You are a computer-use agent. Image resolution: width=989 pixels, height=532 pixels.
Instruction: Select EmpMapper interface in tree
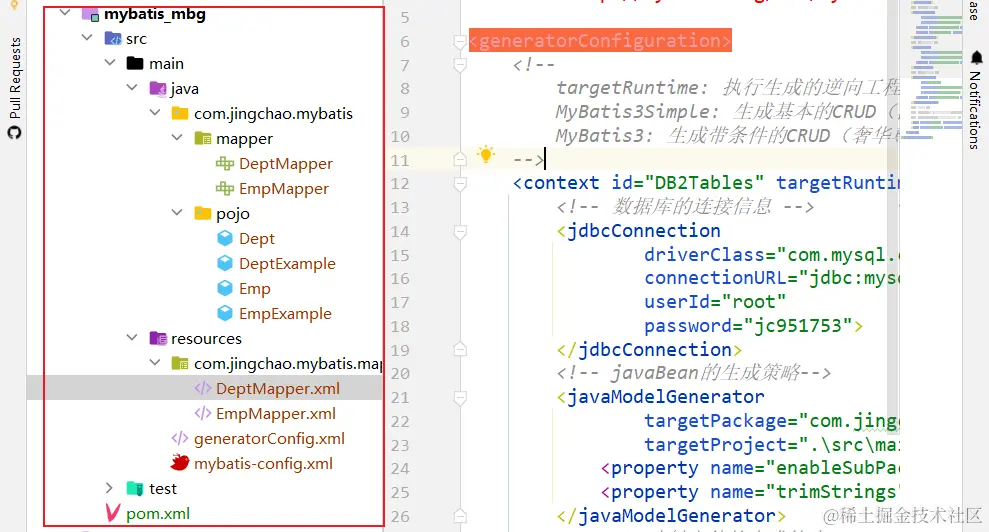pos(284,188)
